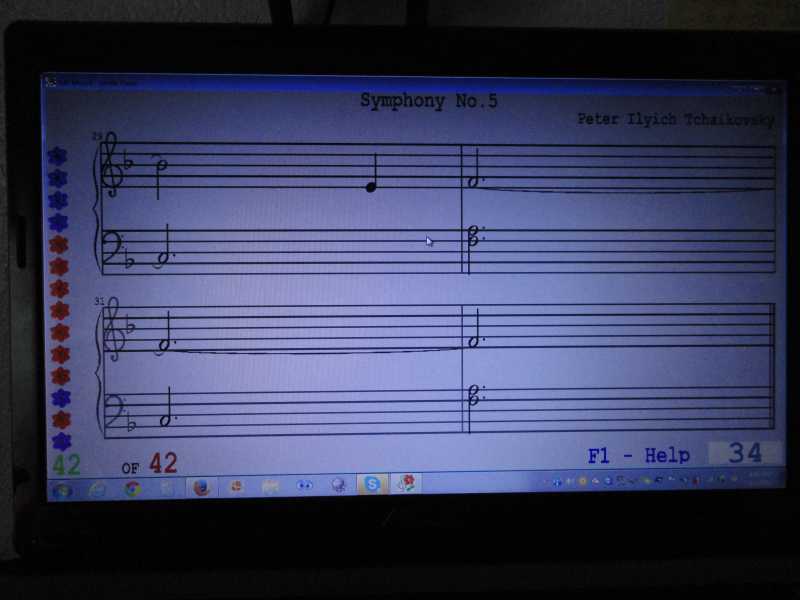Click the bottommost blue flower in left column
The width and height of the screenshot is (800, 600).
[62, 441]
